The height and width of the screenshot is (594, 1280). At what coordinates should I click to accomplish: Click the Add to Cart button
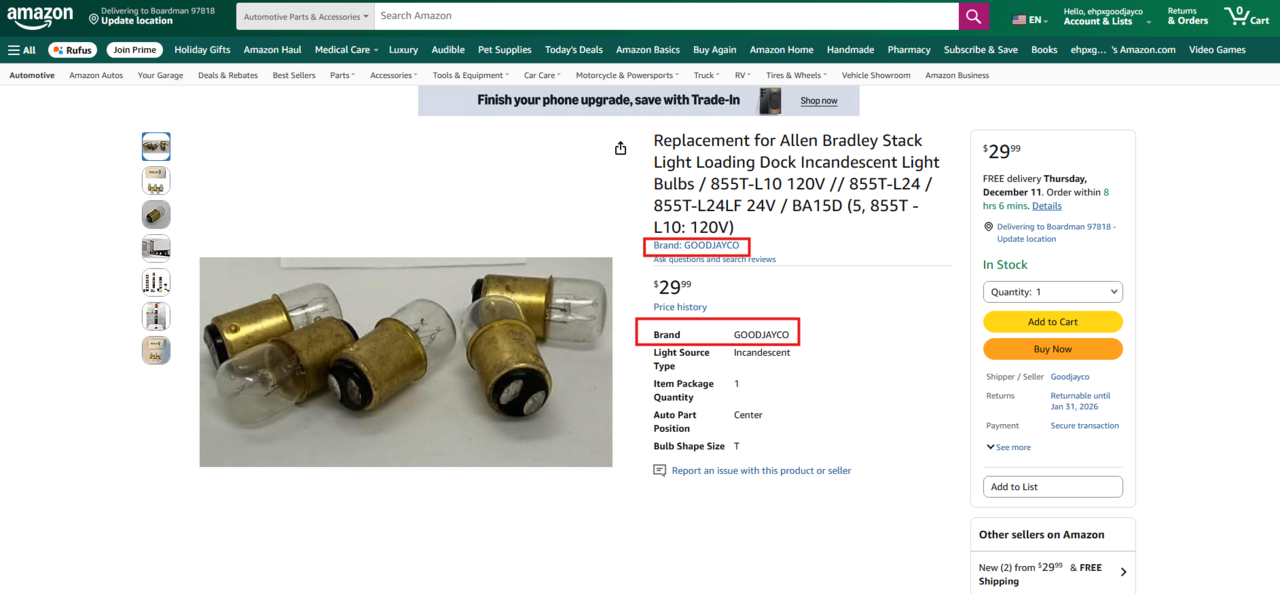coord(1052,322)
